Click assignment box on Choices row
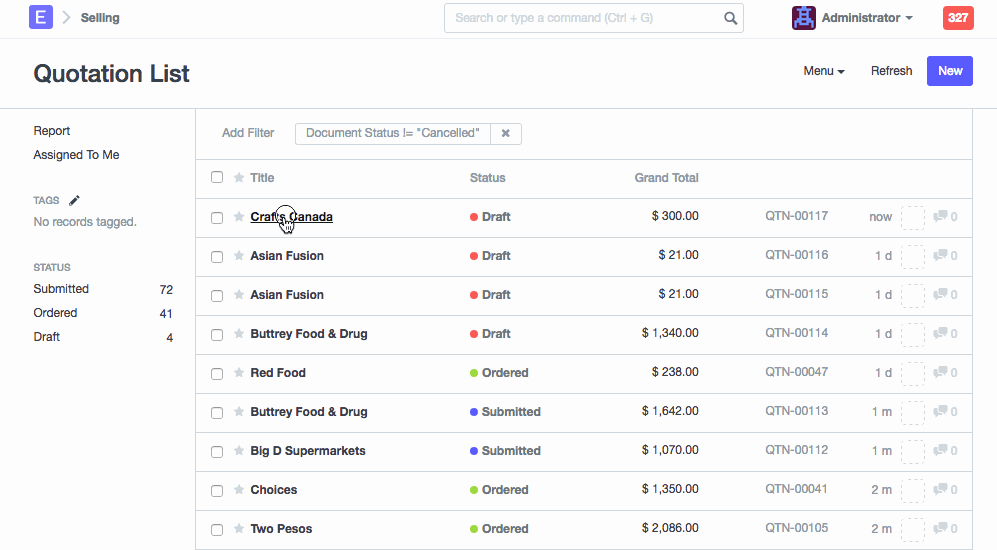This screenshot has height=550, width=997. coord(912,490)
